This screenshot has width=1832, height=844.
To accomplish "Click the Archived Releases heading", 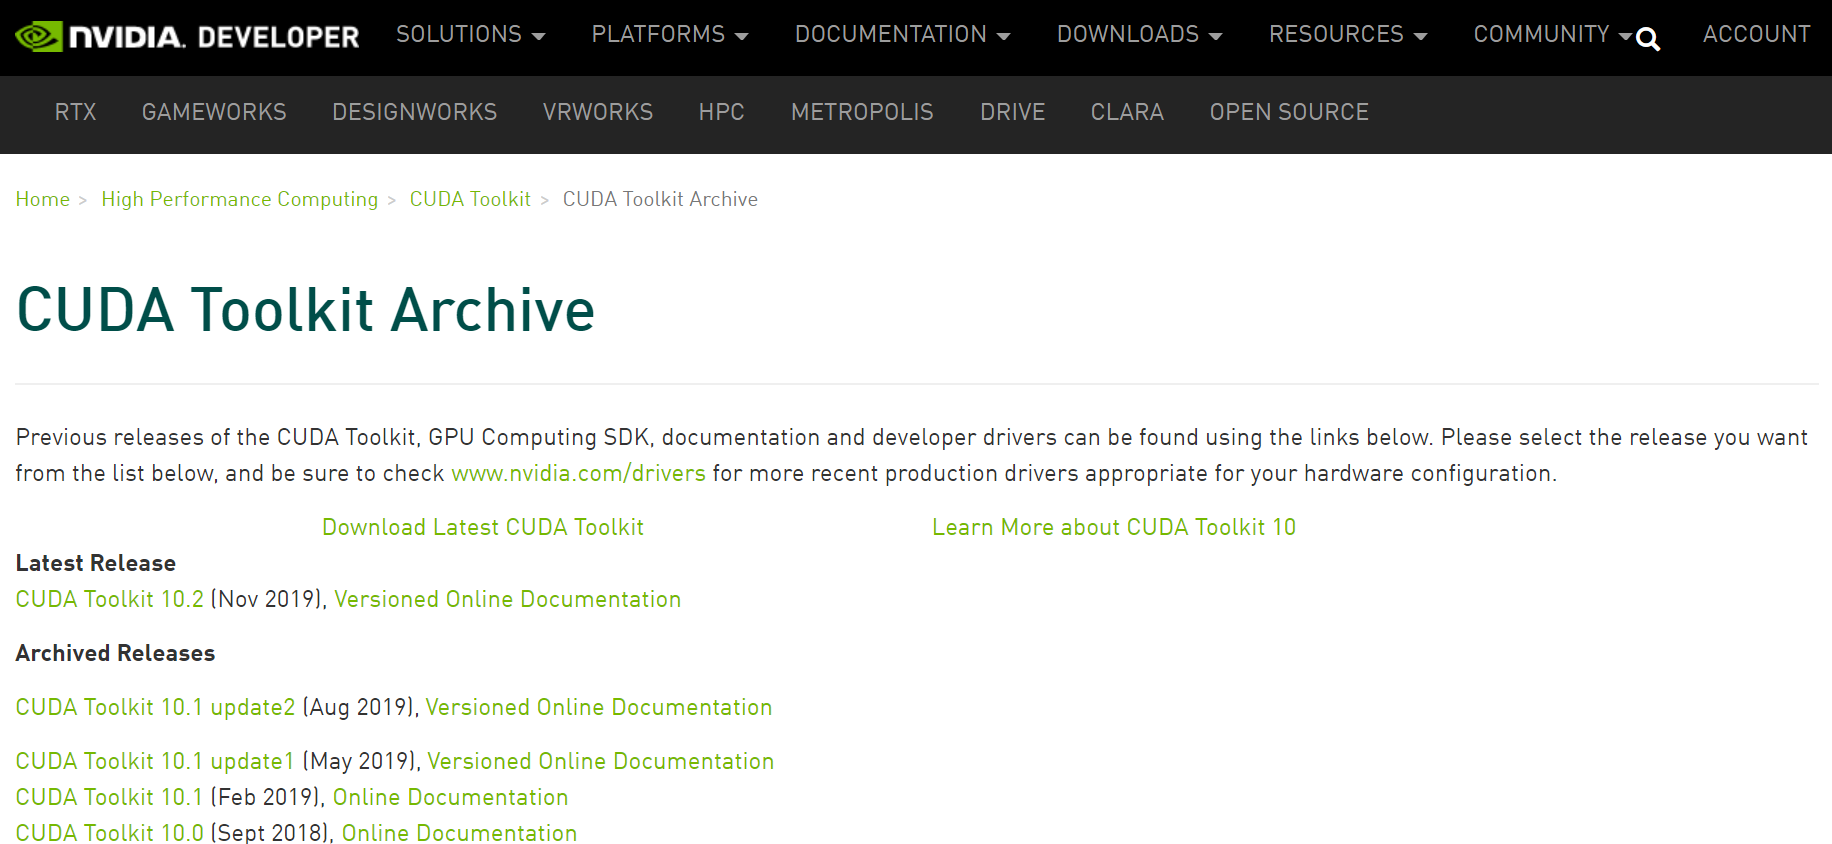I will click(x=115, y=653).
